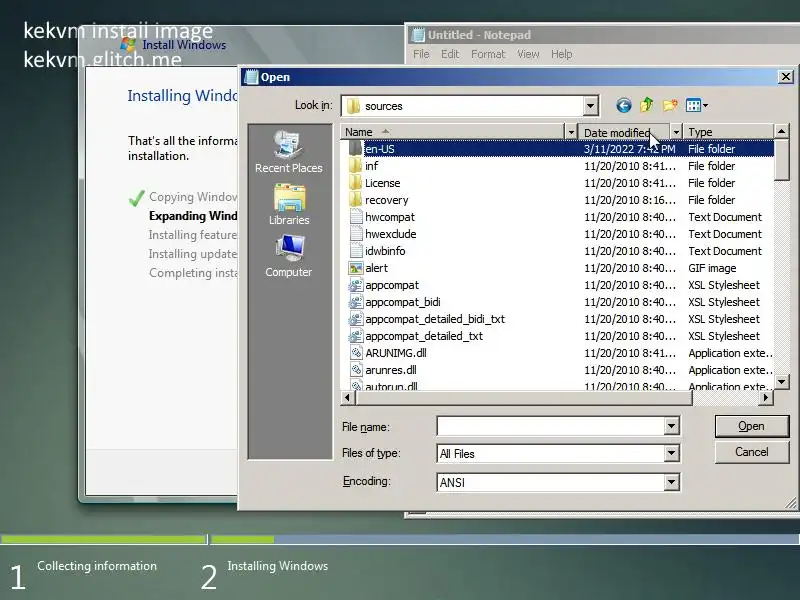Select appcompat stylesheet icon
800x600 pixels.
pos(356,285)
